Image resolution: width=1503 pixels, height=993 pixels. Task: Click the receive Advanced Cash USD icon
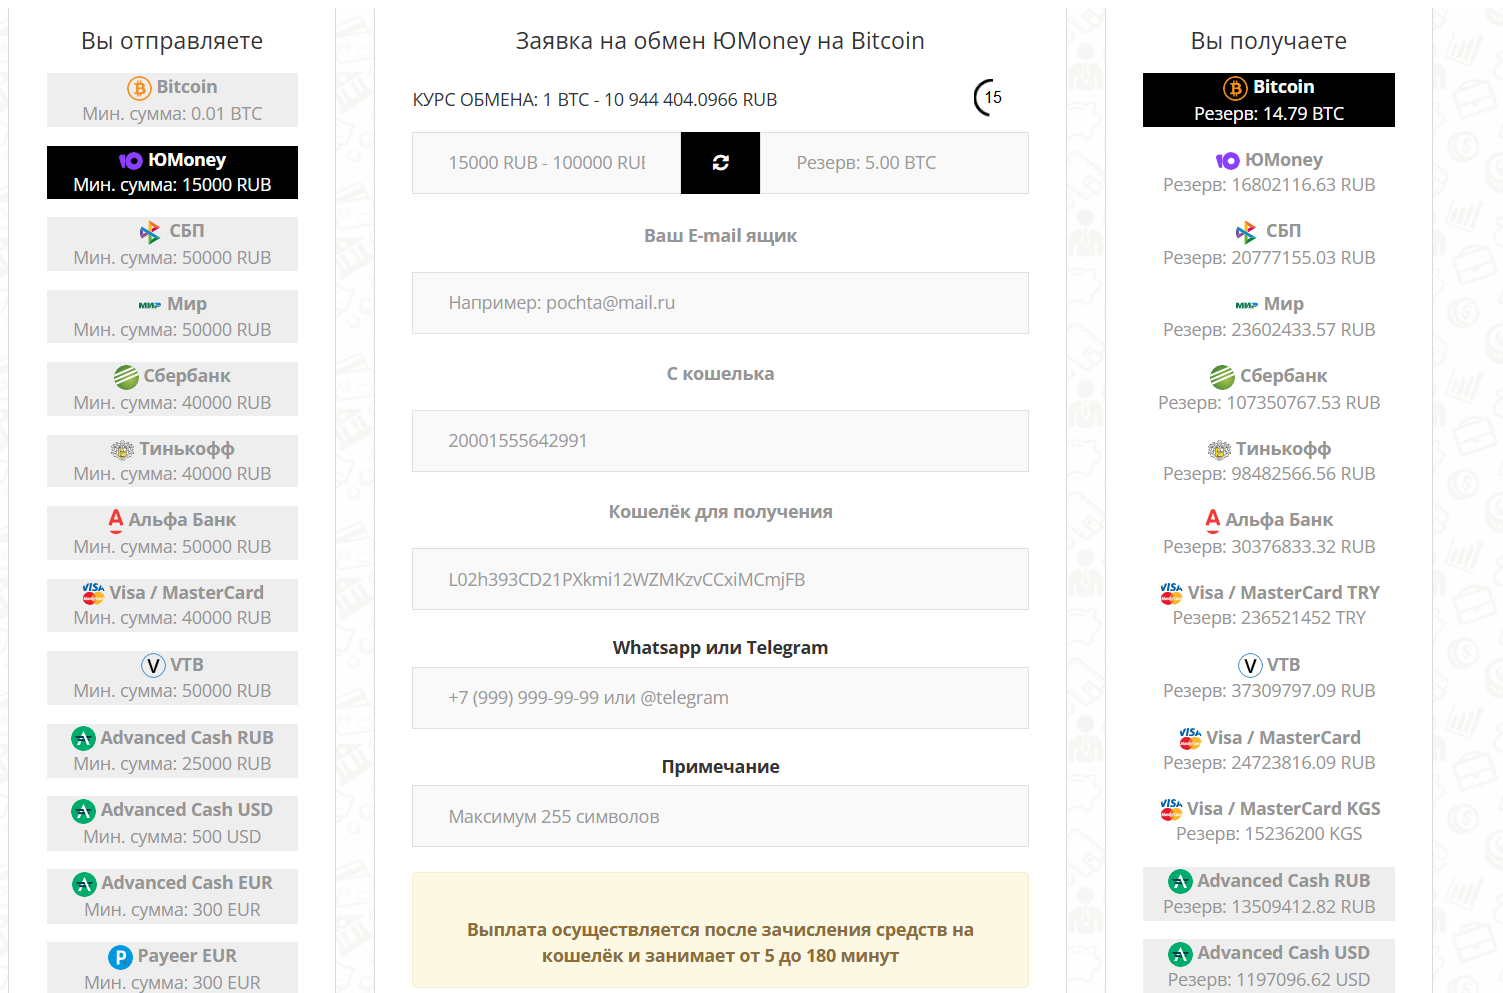1181,954
